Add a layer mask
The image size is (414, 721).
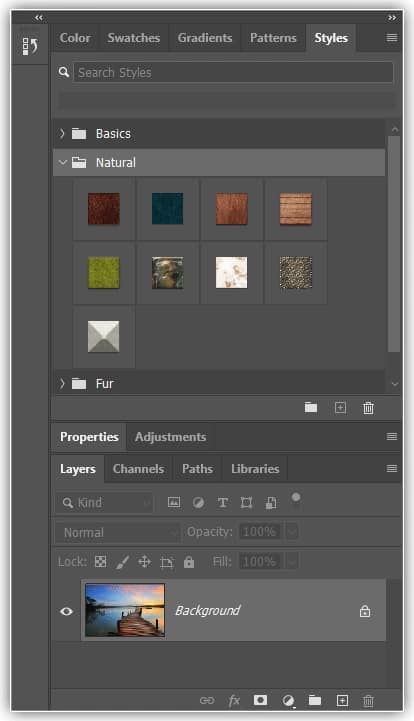coord(260,700)
